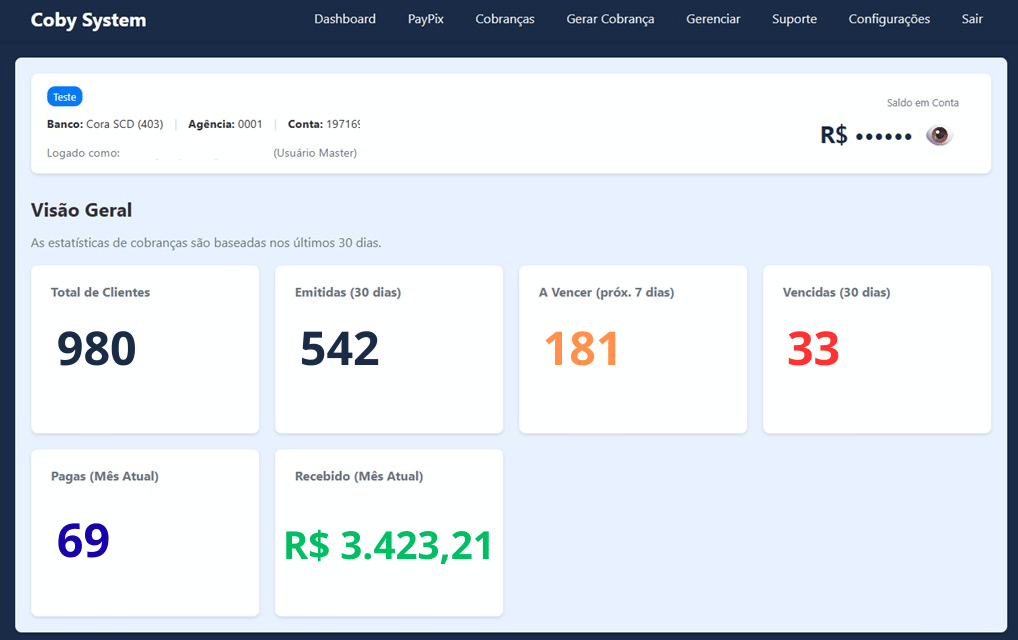Screen dimensions: 1018x640
Task: Click the Coby System logo
Action: [x=90, y=19]
